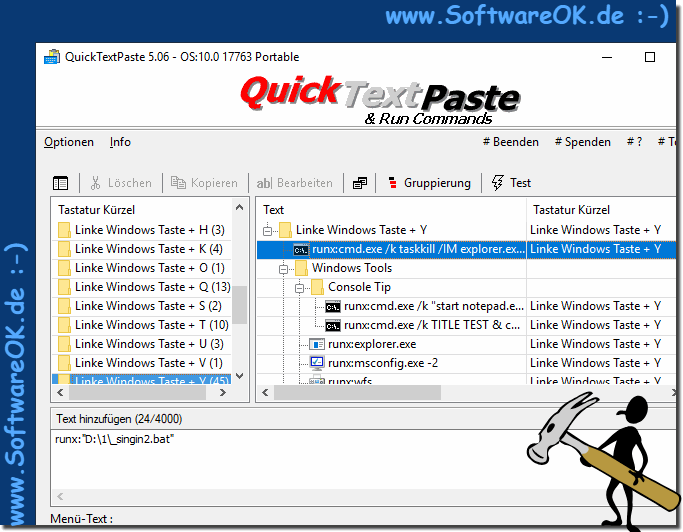This screenshot has width=683, height=532.
Task: Click the right tree horizontal scrollbar thumb
Action: [357, 393]
